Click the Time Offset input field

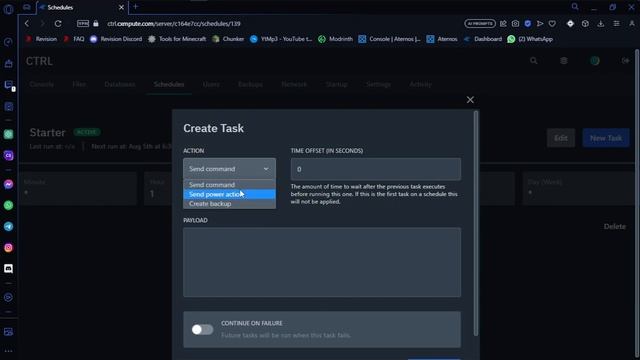pyautogui.click(x=376, y=169)
